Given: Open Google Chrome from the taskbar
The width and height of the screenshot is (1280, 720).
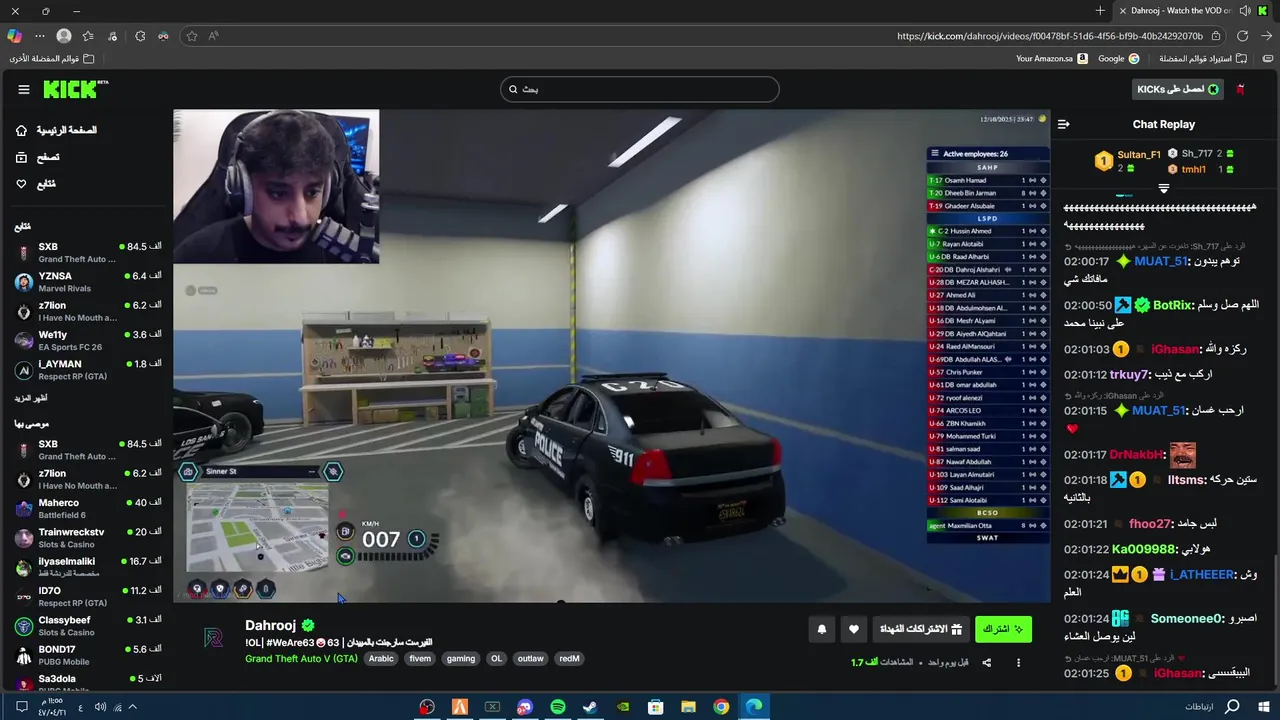Looking at the screenshot, I should pyautogui.click(x=721, y=707).
